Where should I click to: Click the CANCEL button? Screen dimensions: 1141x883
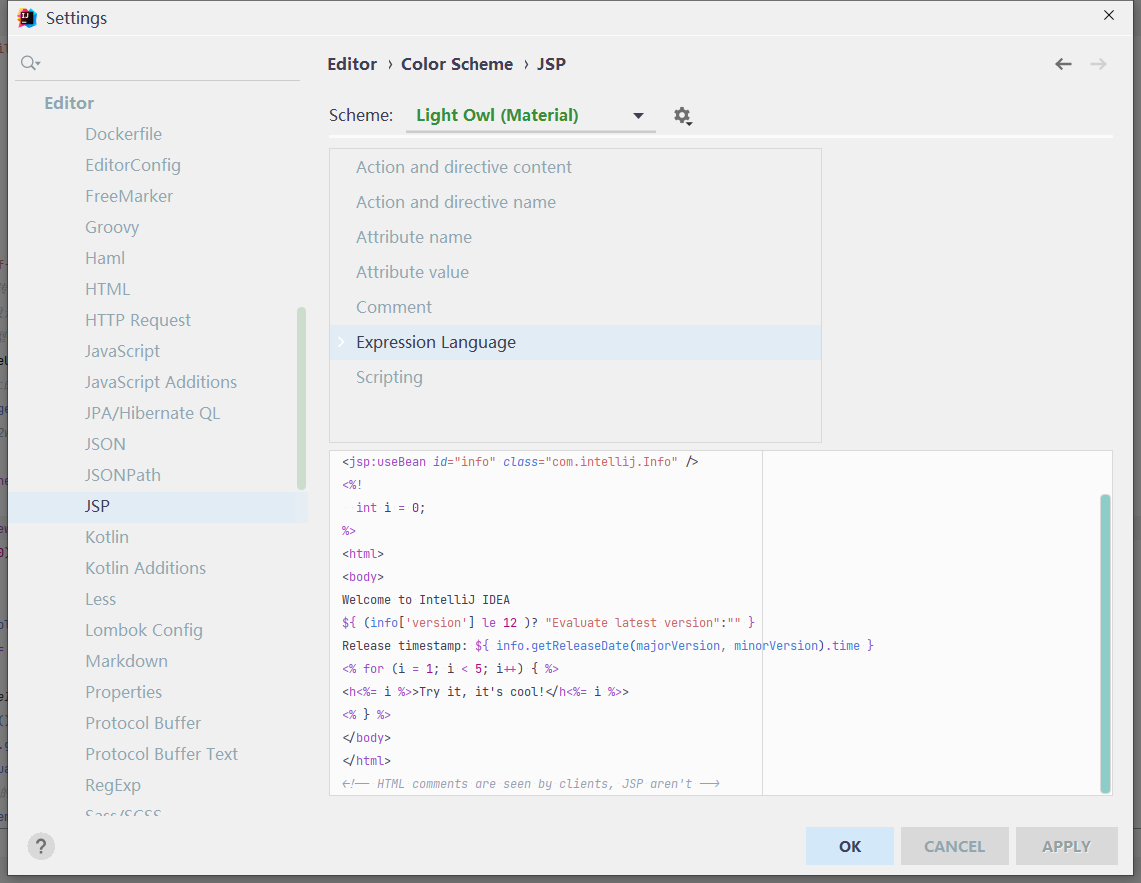click(x=954, y=846)
